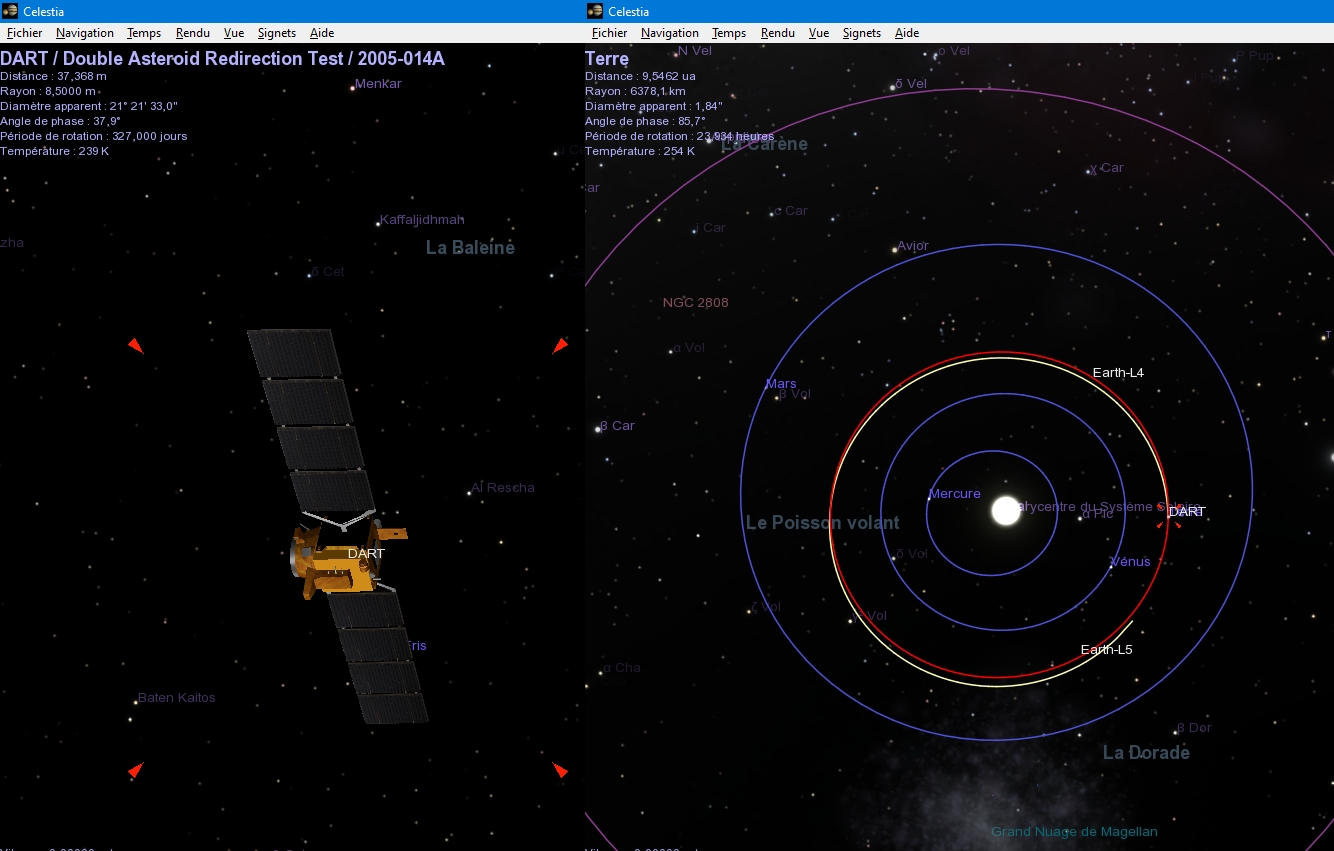Click the NGC 2808 cluster label

[x=696, y=302]
